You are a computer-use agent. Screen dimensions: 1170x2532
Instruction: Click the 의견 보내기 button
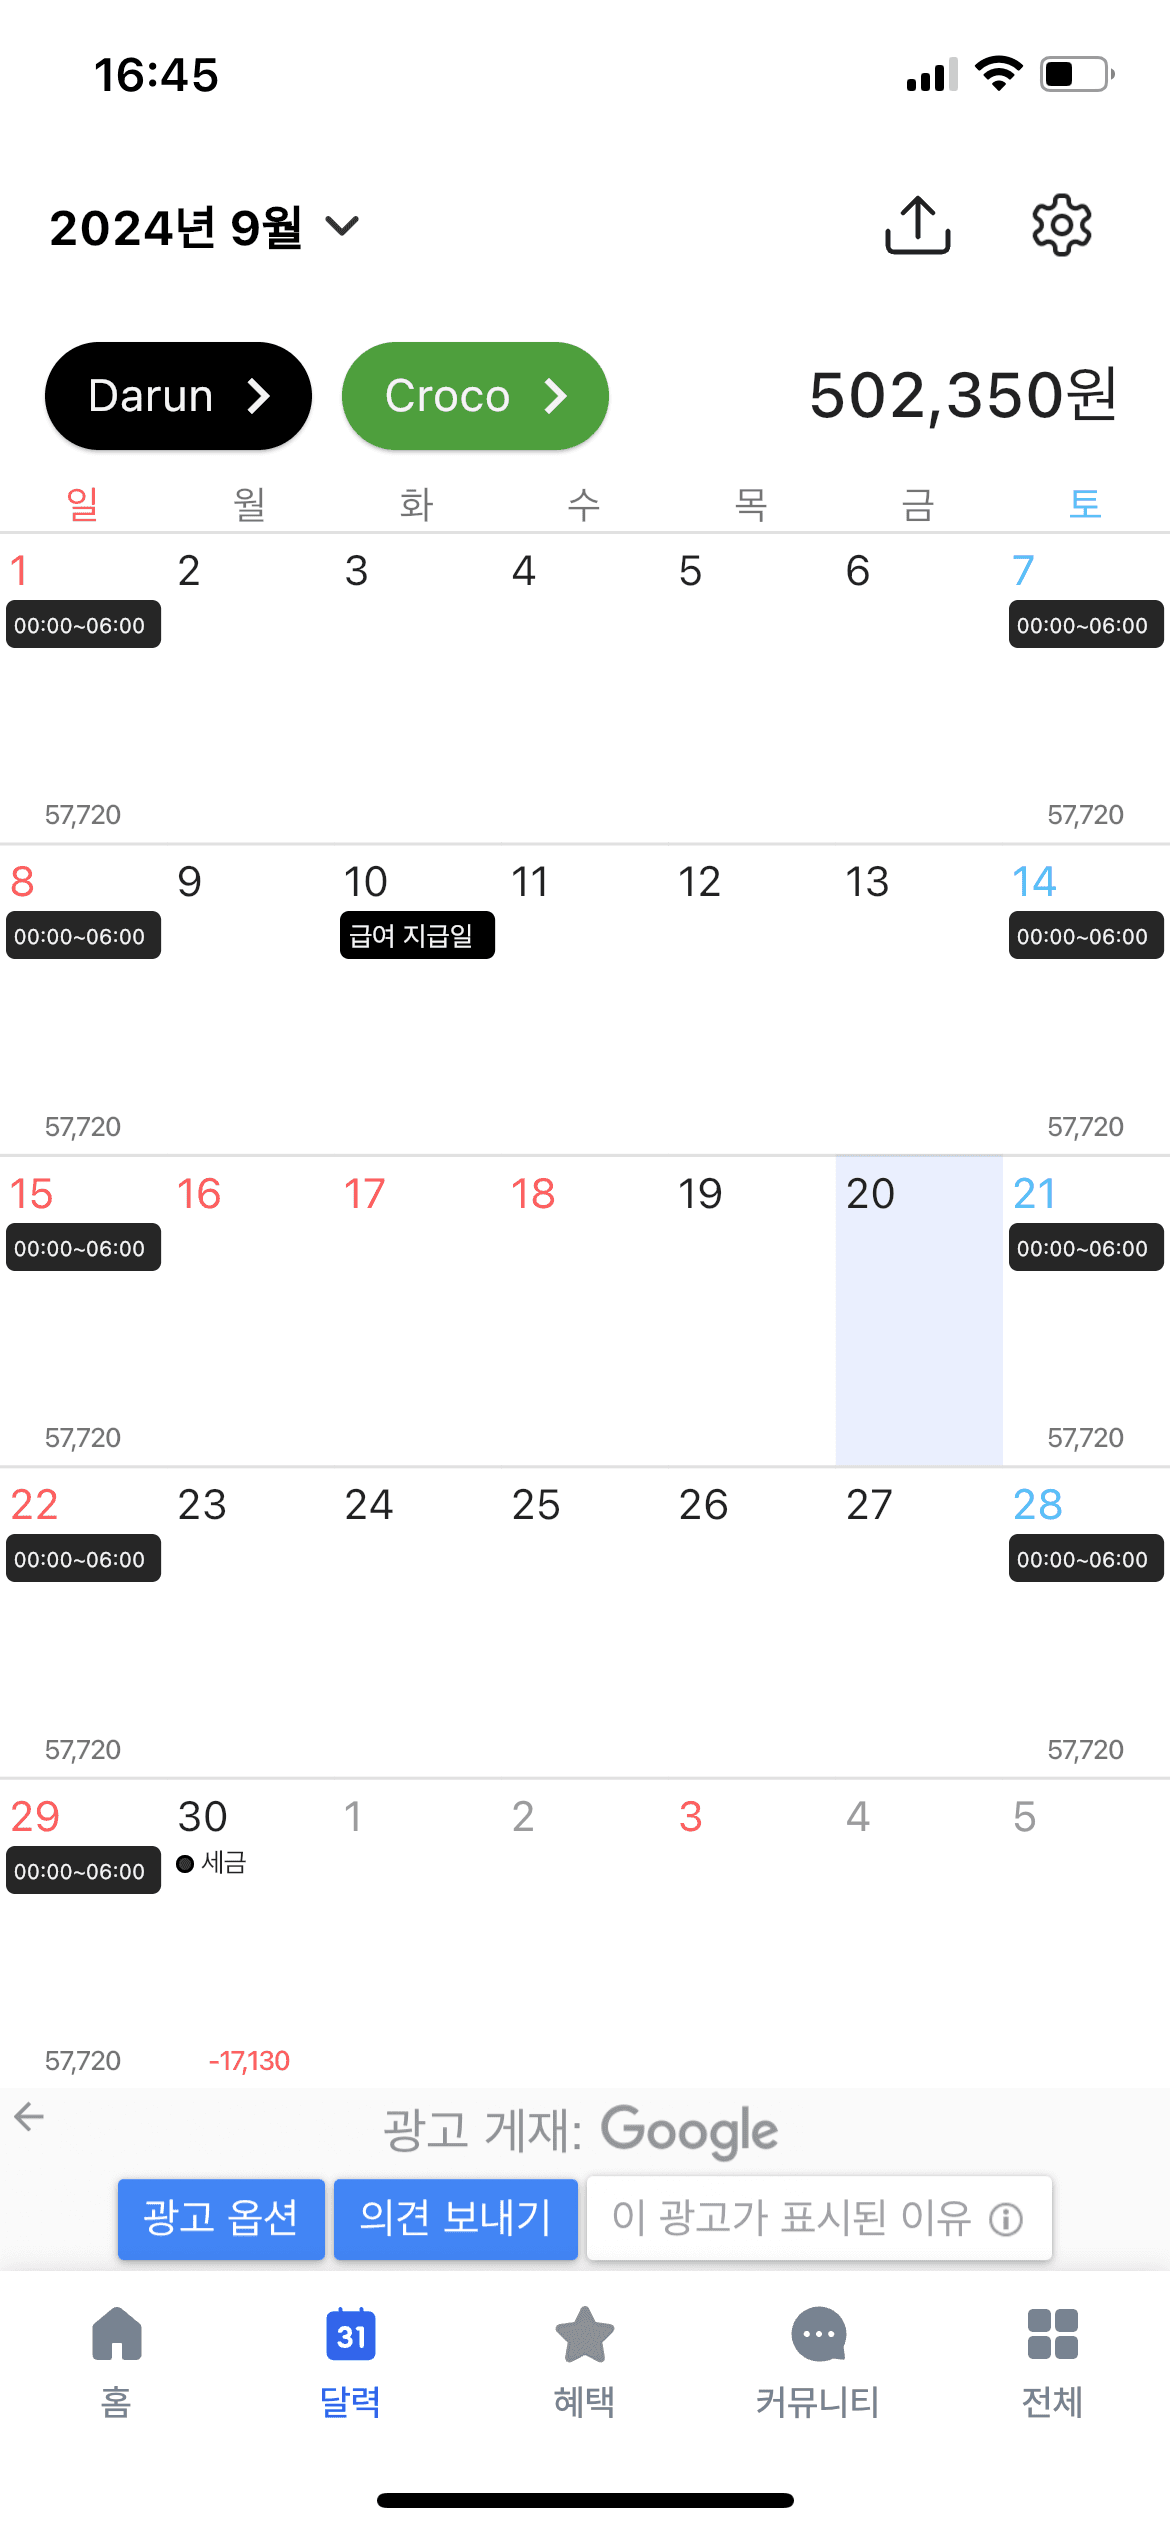point(455,2218)
